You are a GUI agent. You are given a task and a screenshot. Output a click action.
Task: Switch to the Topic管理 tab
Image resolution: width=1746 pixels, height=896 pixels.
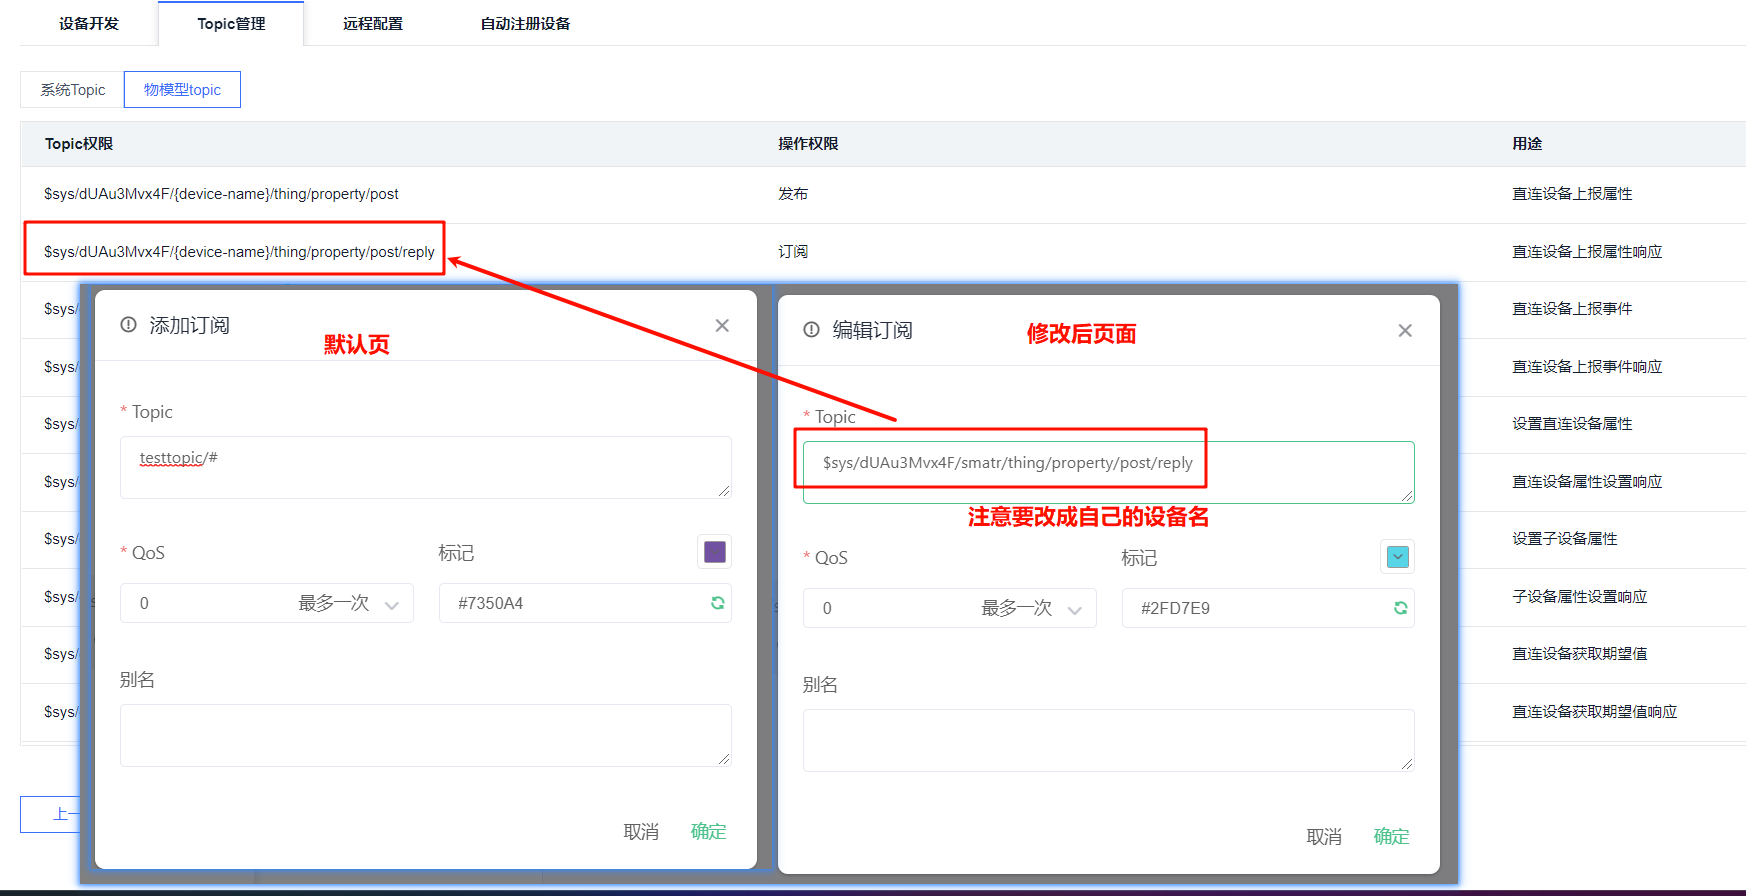click(231, 24)
